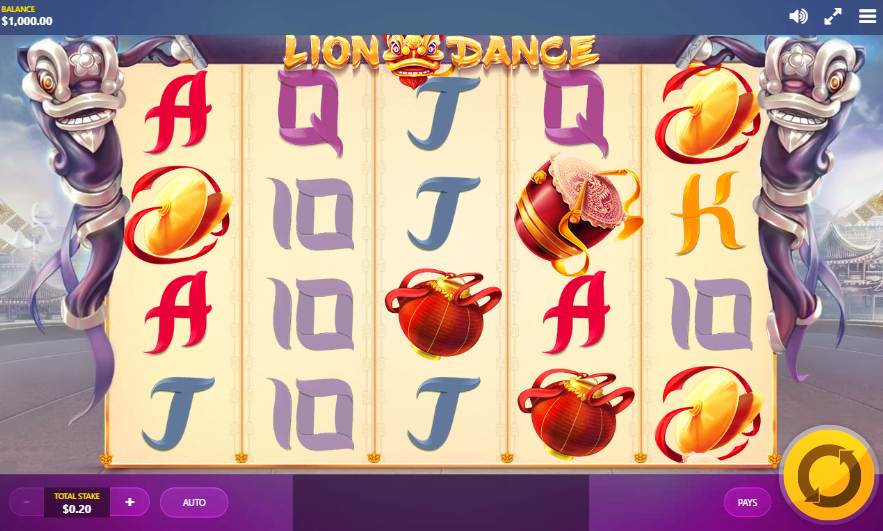Click the balance amount $1,000.00
Viewport: 883px width, 531px height.
tap(27, 21)
